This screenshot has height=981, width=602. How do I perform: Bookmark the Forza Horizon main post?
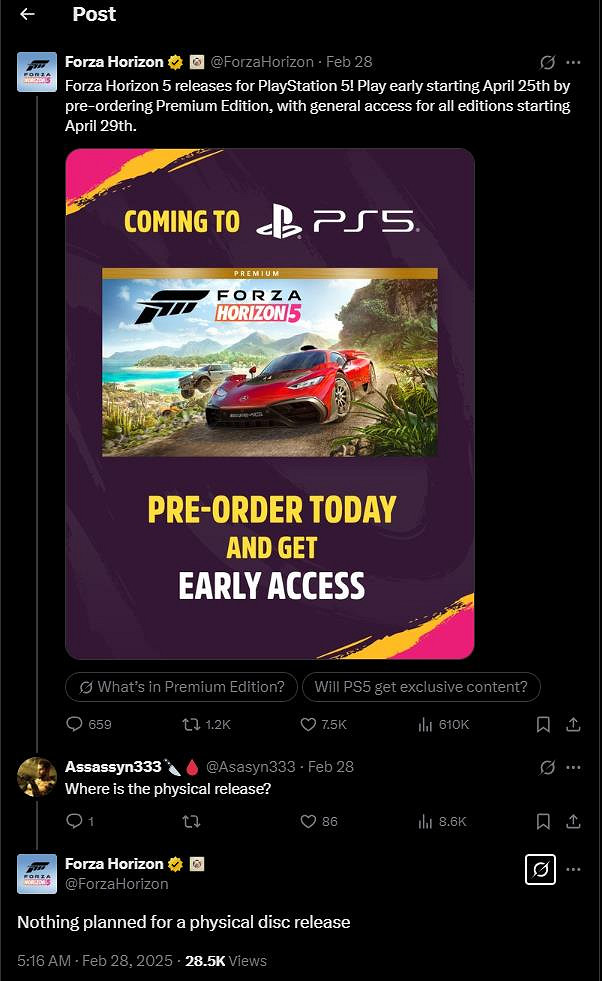tap(543, 724)
